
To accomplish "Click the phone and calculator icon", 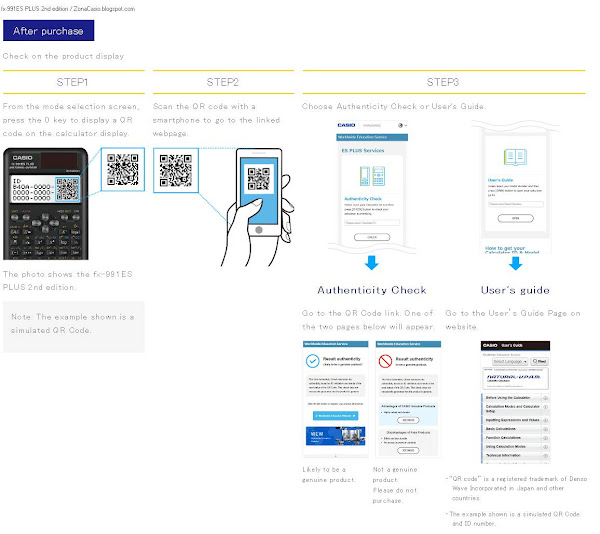I will click(x=372, y=176).
